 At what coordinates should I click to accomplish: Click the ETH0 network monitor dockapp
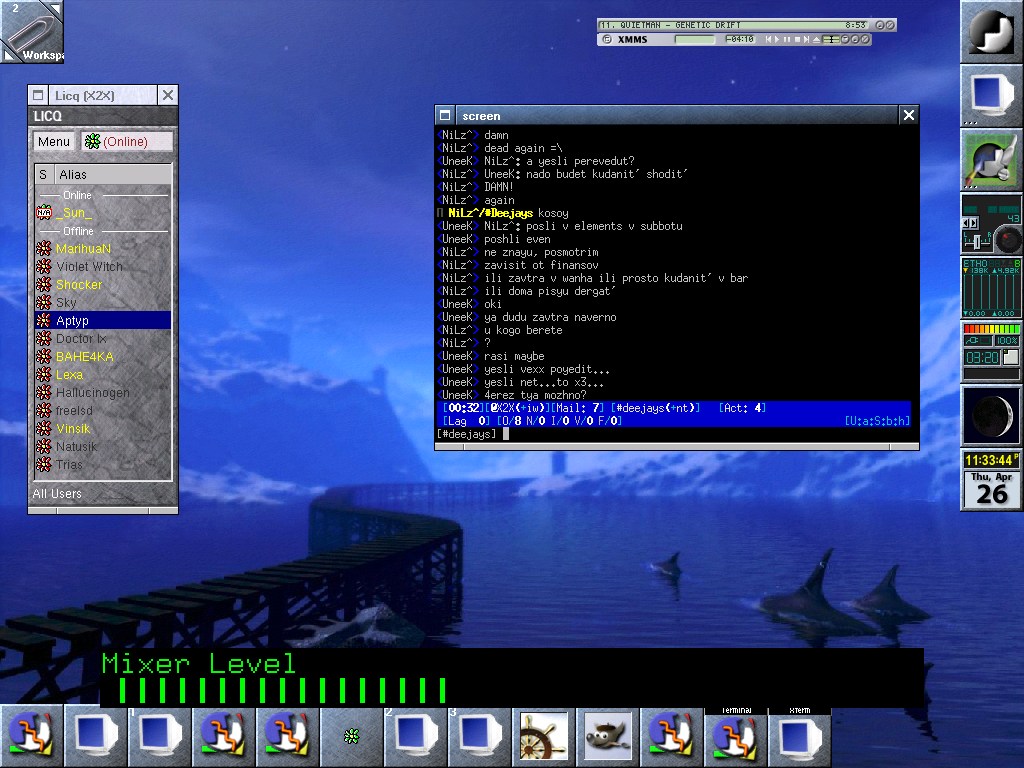coord(991,287)
